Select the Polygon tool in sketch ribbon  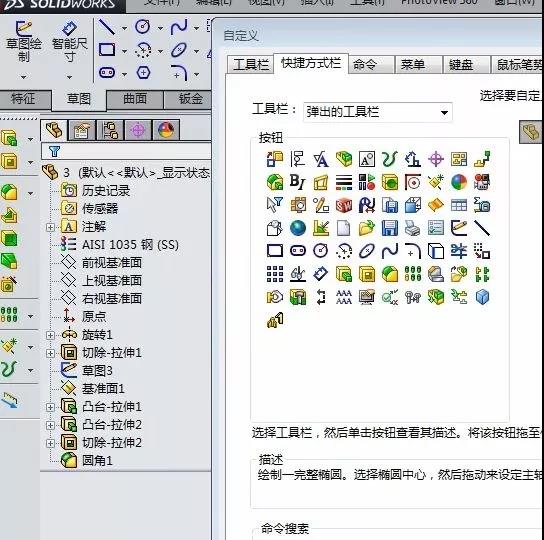tap(143, 73)
